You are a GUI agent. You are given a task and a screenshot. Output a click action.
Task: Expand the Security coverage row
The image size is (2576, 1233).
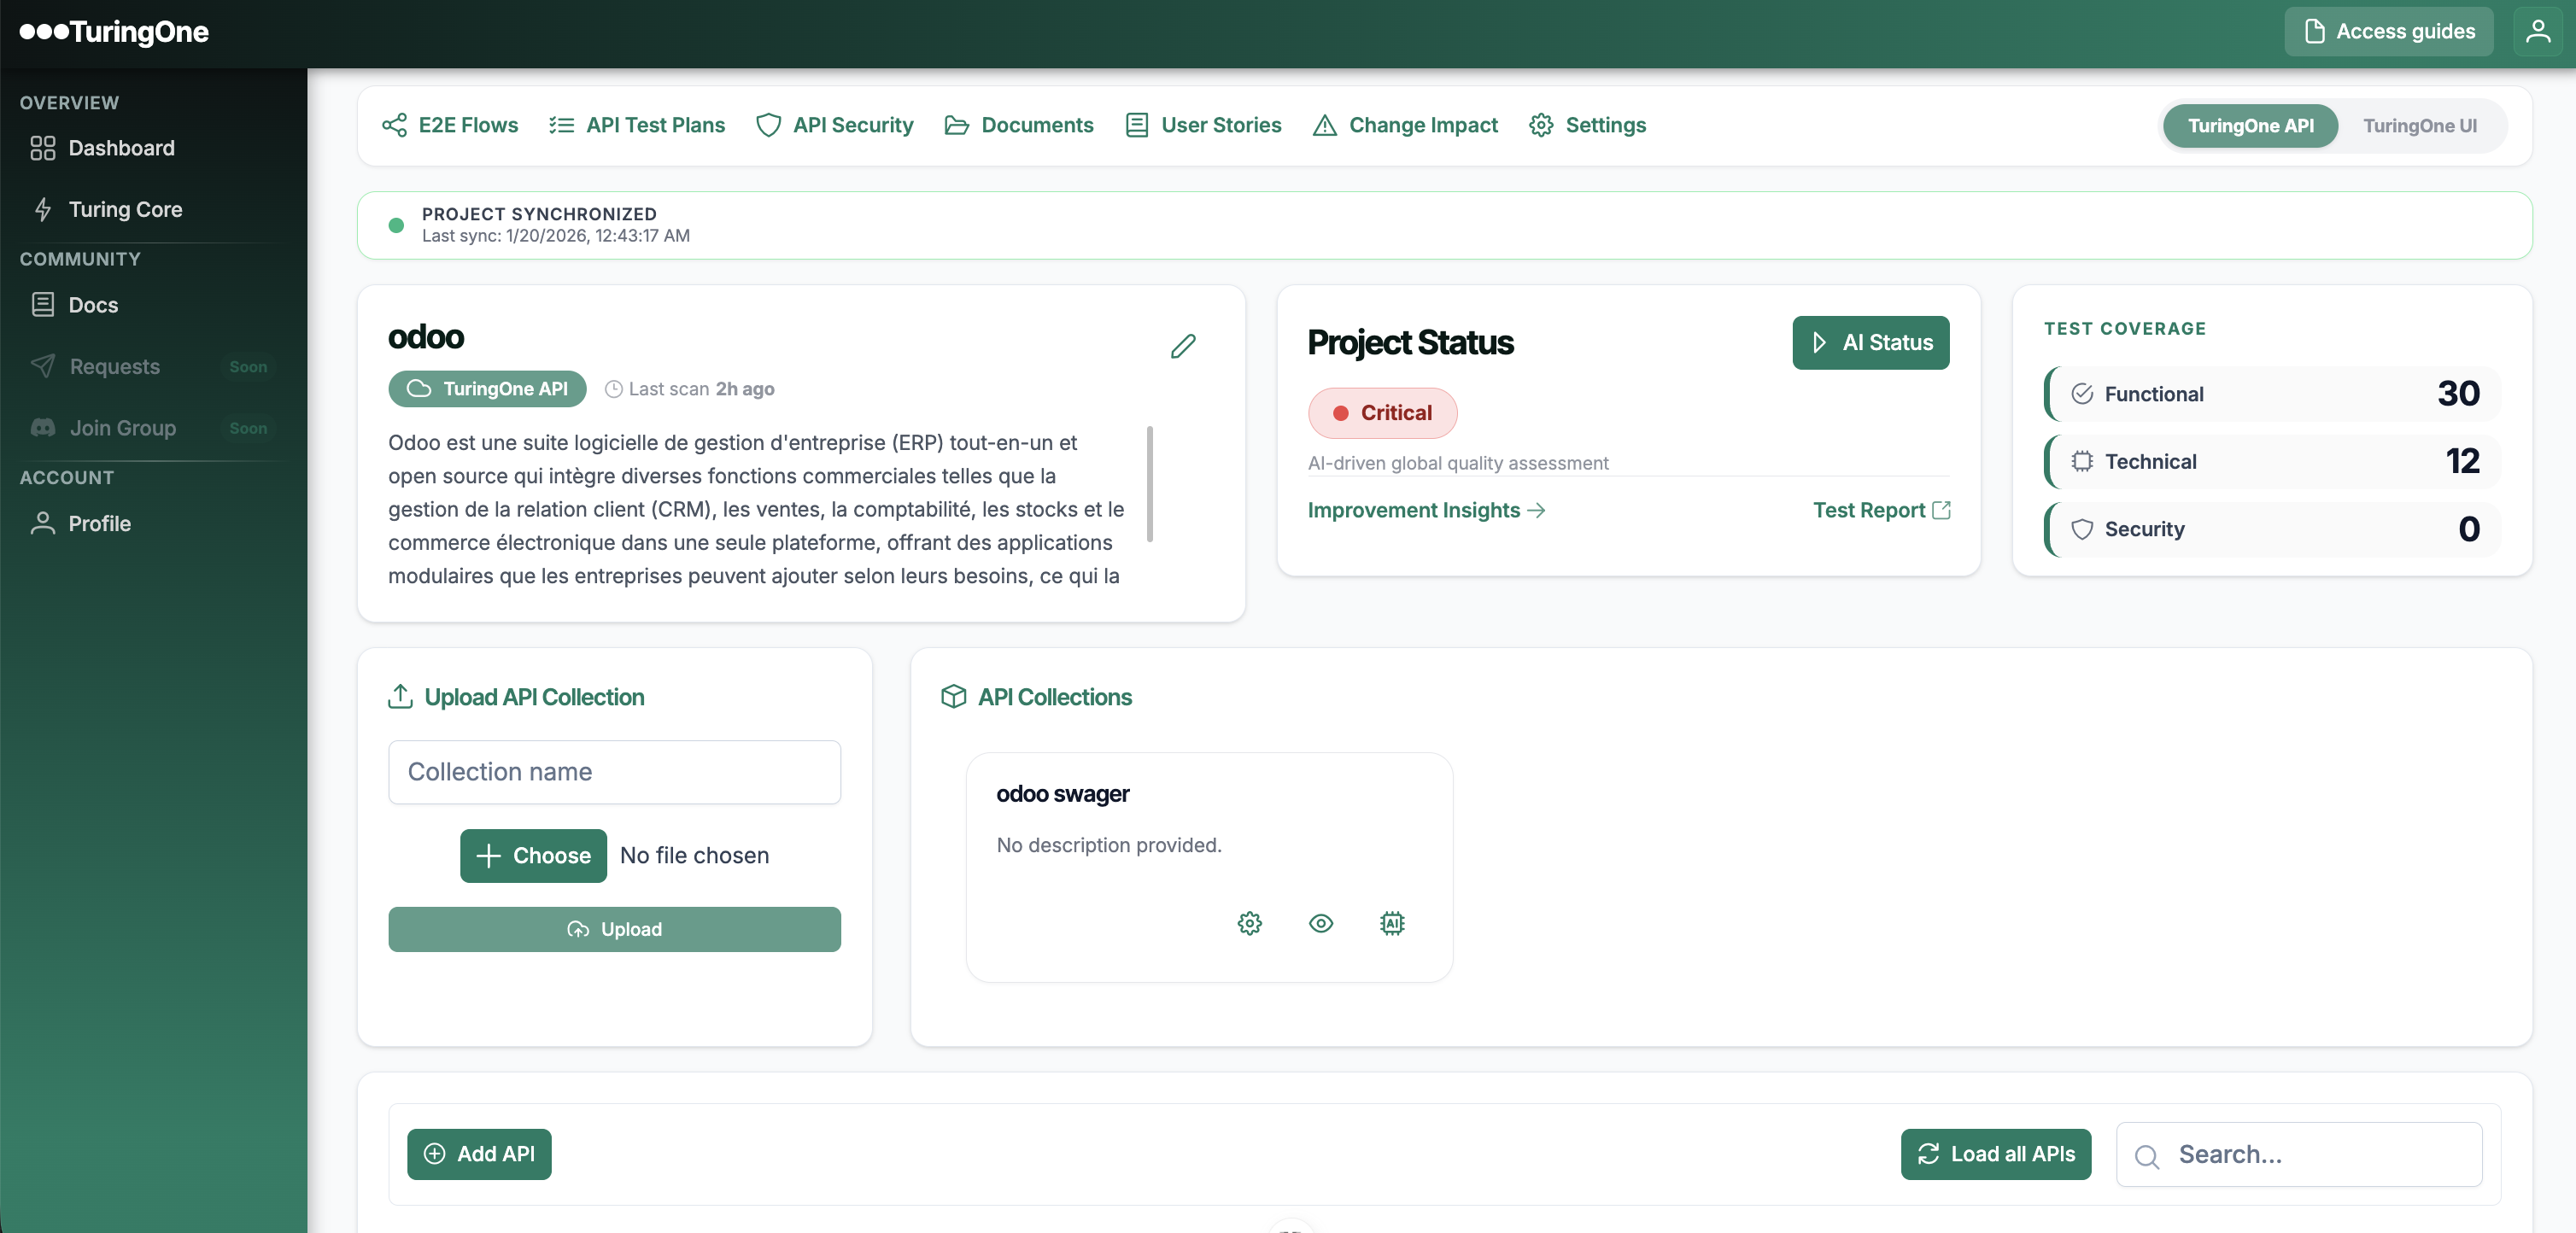point(2272,529)
